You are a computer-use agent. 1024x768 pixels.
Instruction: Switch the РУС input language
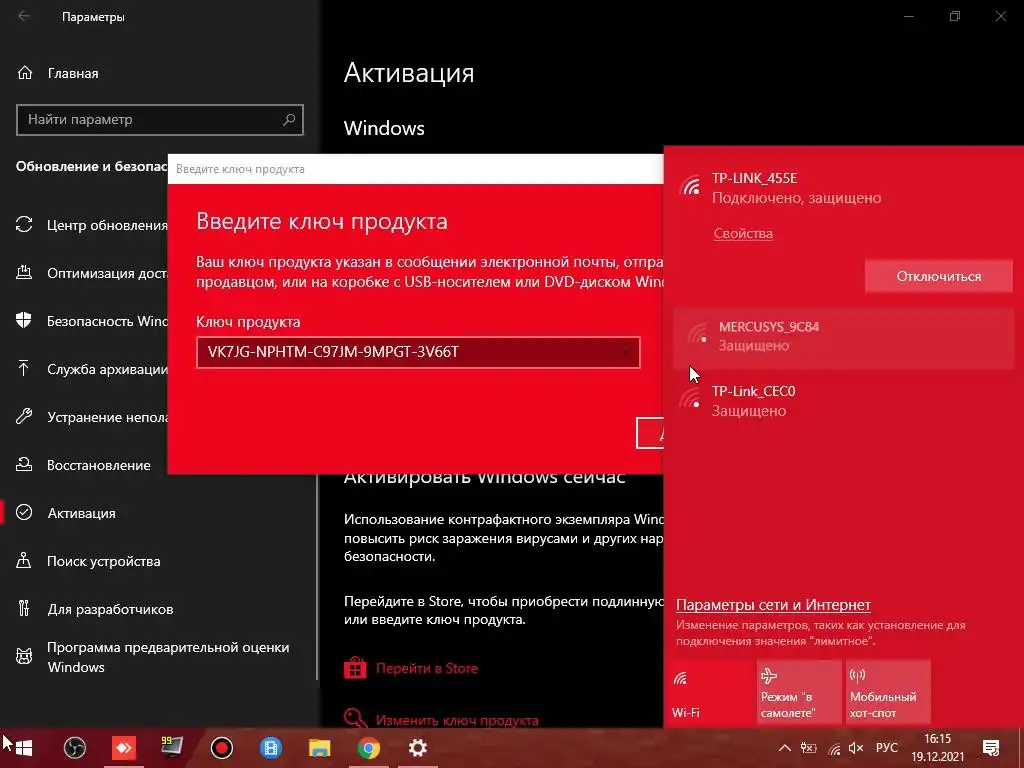(x=887, y=748)
